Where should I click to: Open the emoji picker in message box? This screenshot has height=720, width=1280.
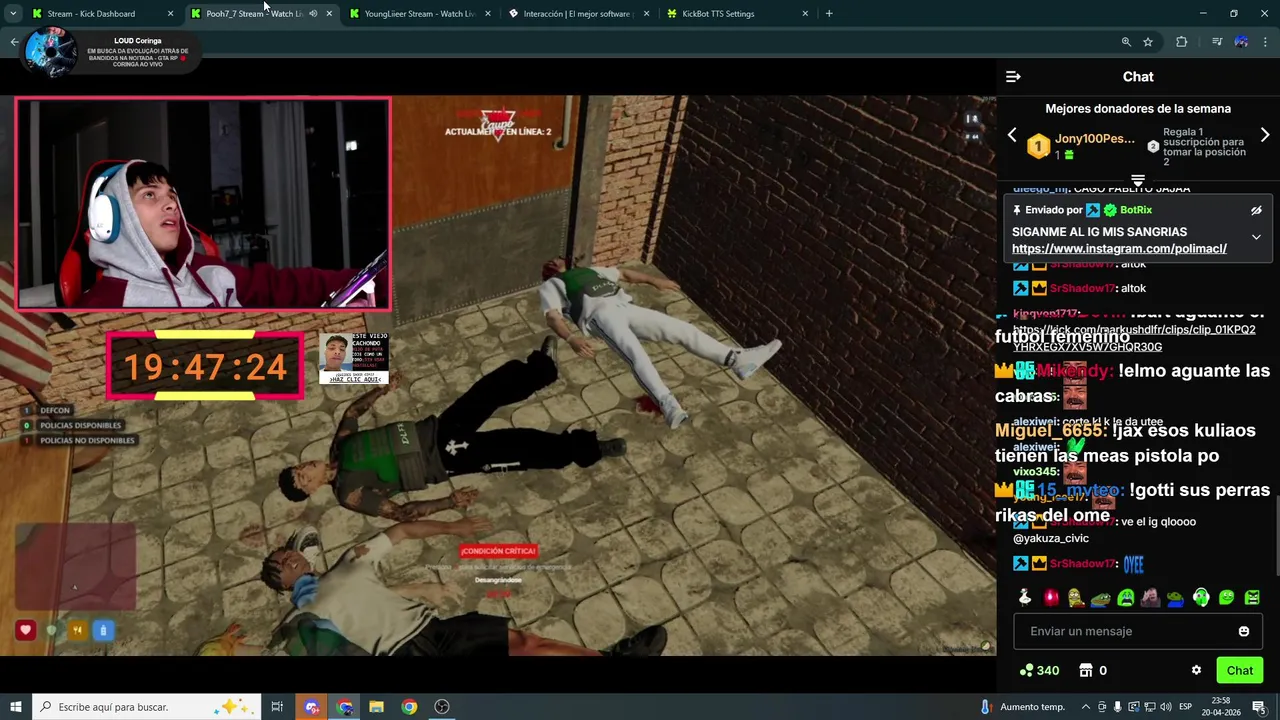click(x=1244, y=631)
